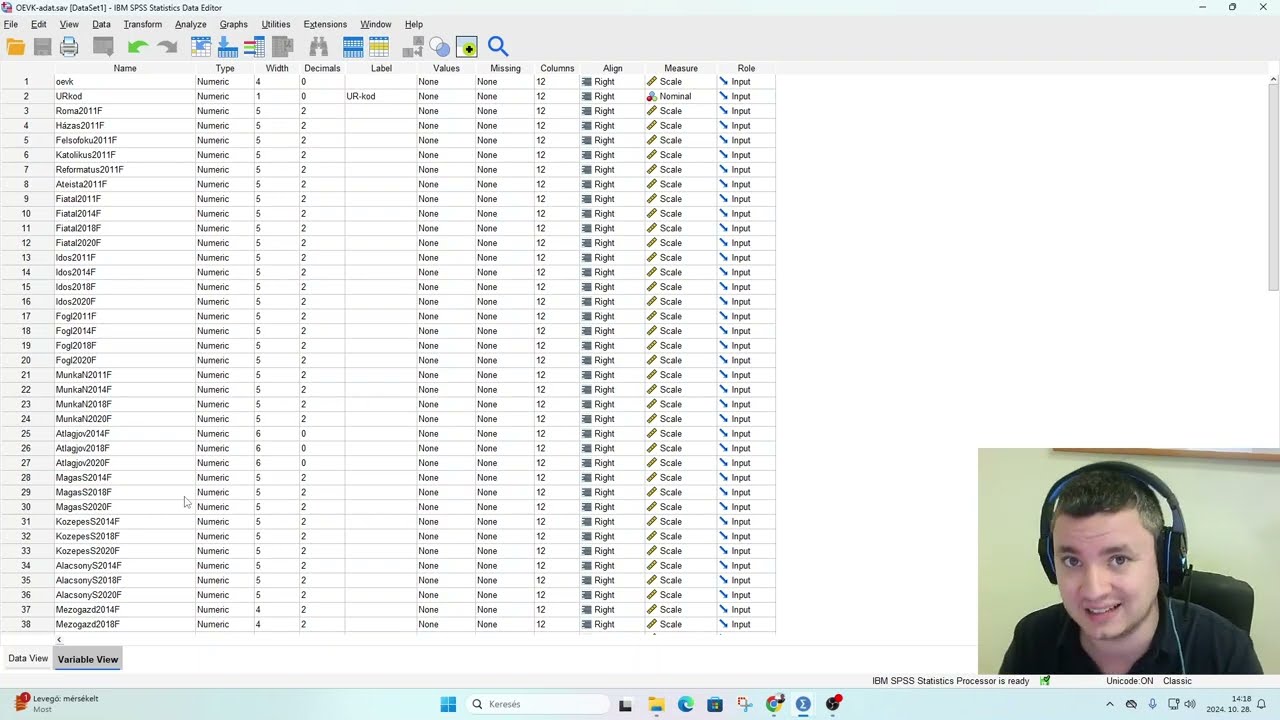Click the Decimals column header
This screenshot has width=1280, height=720.
click(x=322, y=68)
